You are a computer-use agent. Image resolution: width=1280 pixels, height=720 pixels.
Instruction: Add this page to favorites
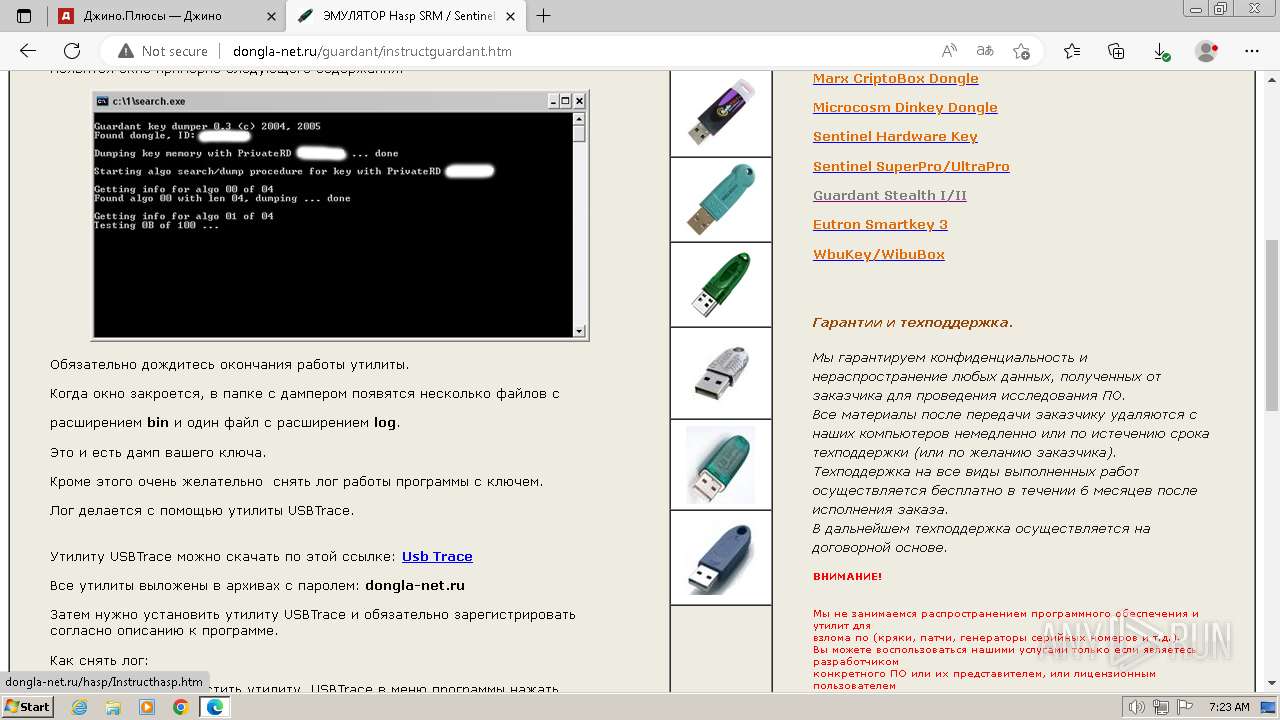click(x=1021, y=51)
